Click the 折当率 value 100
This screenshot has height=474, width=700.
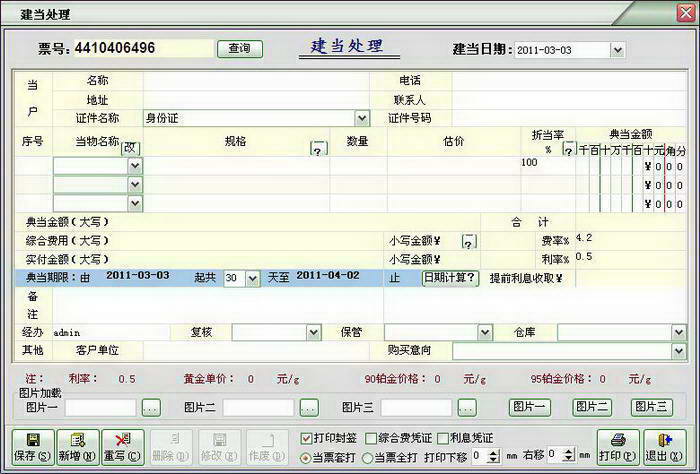point(529,162)
